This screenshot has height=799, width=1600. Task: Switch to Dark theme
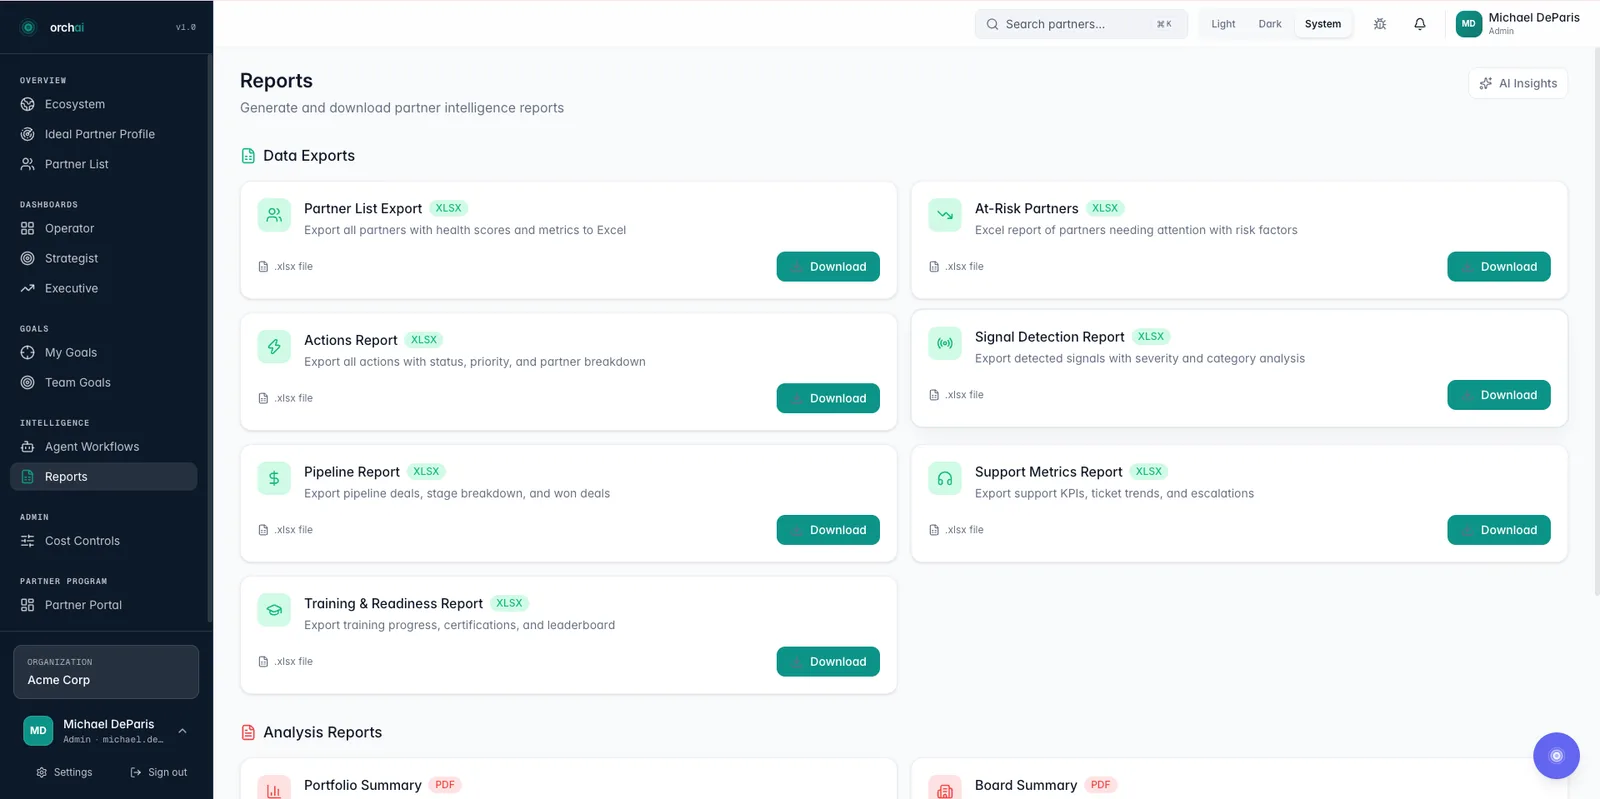[1270, 24]
